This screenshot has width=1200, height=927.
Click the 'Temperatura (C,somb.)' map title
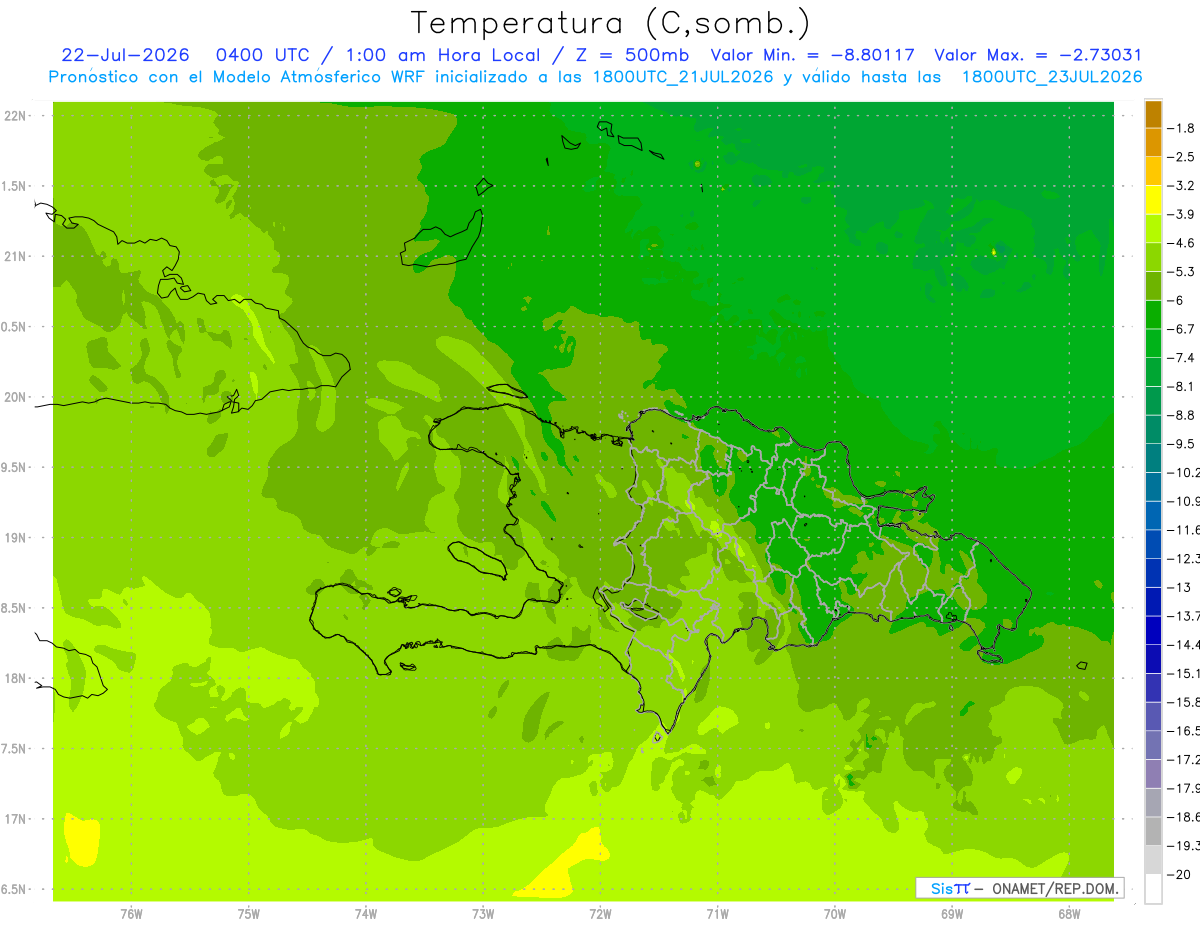coord(611,23)
